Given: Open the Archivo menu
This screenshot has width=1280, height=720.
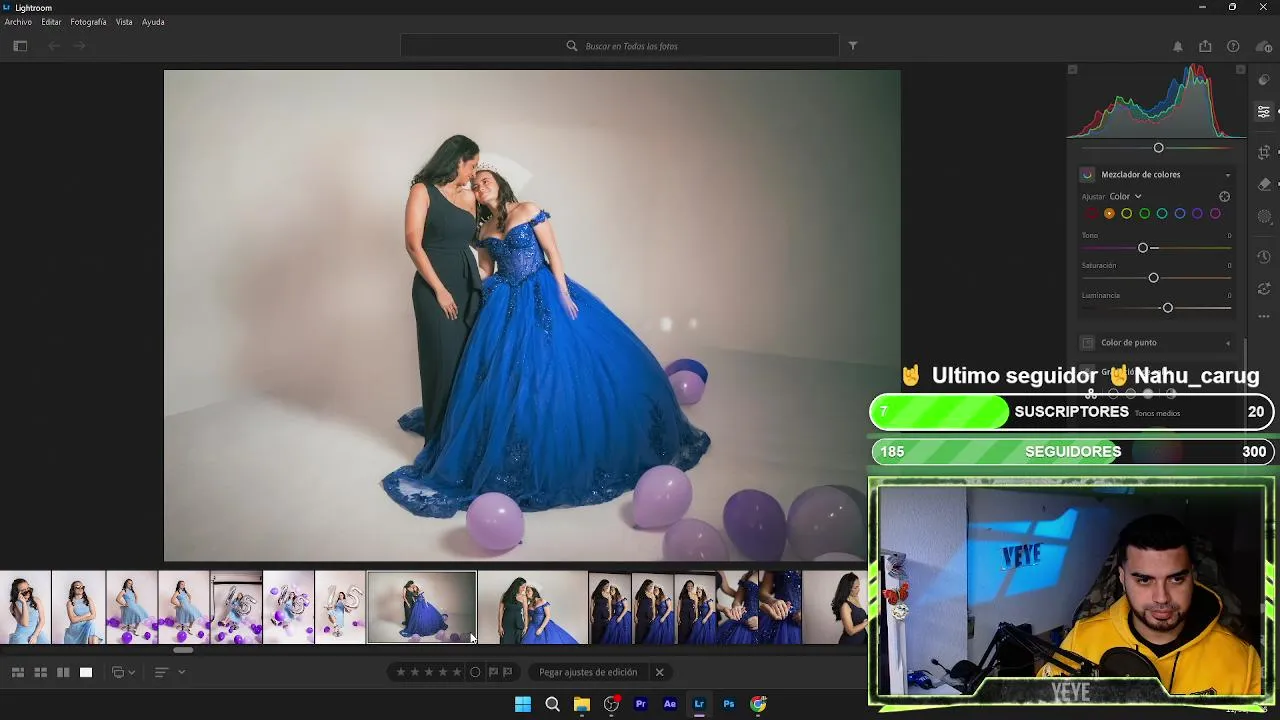Looking at the screenshot, I should (x=18, y=22).
